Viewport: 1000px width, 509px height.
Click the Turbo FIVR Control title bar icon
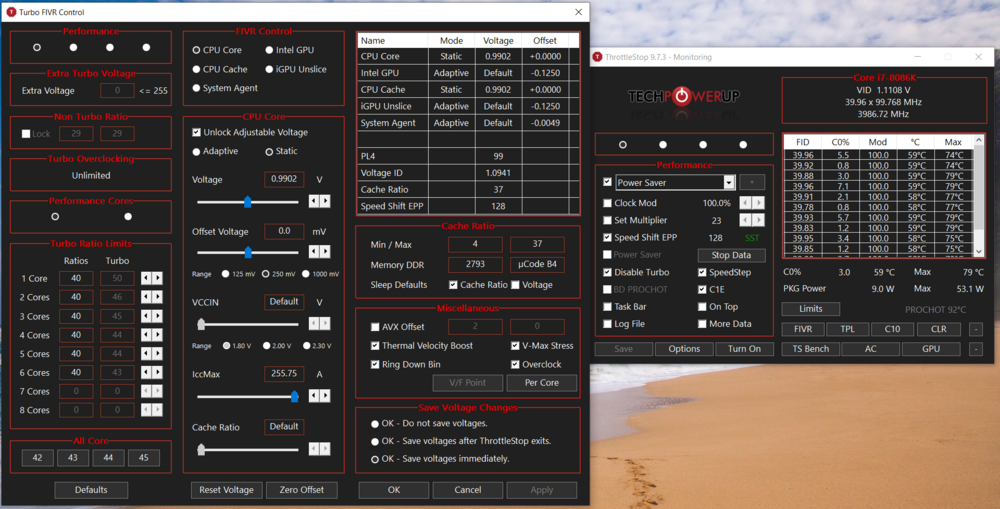(x=11, y=12)
